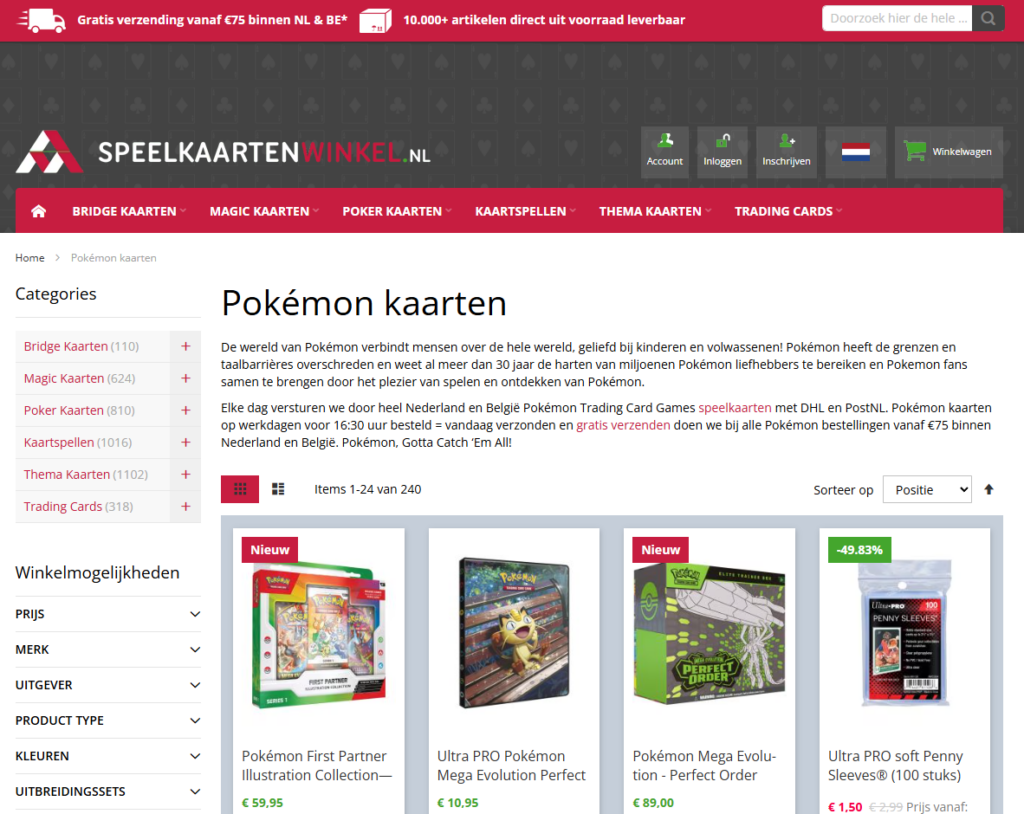The height and width of the screenshot is (814, 1024).
Task: Click the truck icon for free shipping info
Action: click(40, 18)
